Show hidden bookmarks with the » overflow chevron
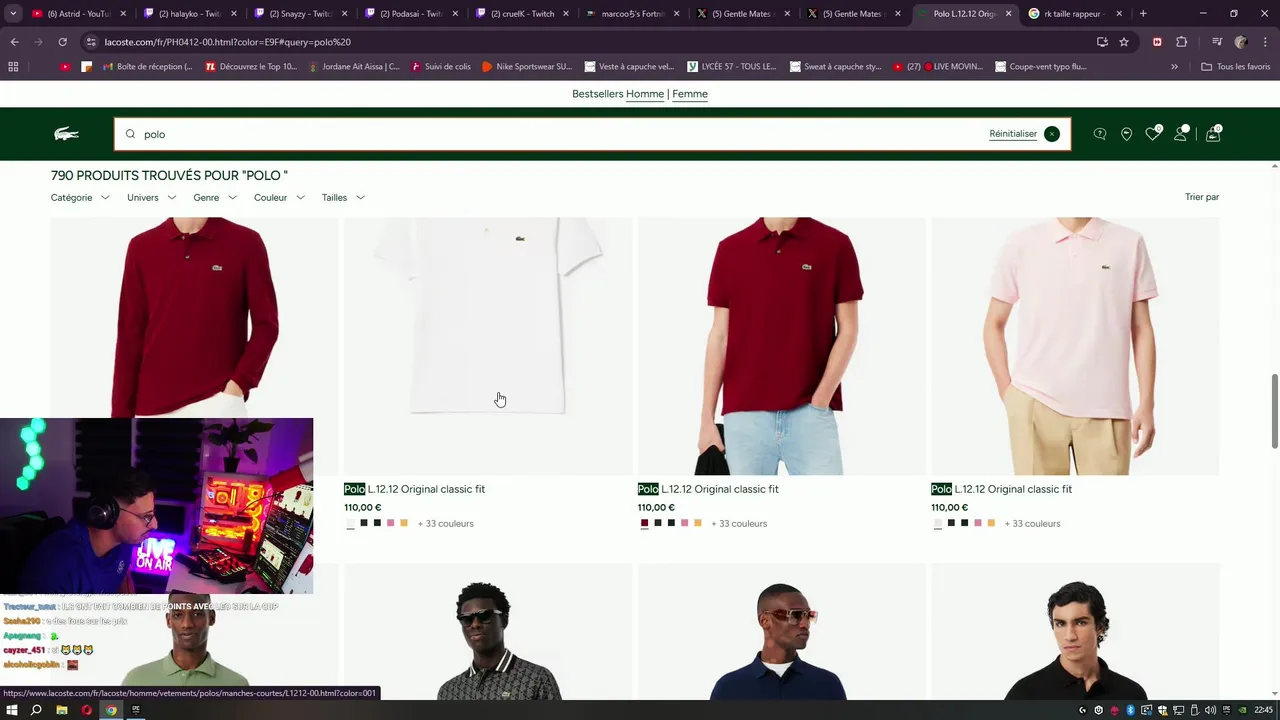This screenshot has width=1280, height=720. click(x=1174, y=67)
